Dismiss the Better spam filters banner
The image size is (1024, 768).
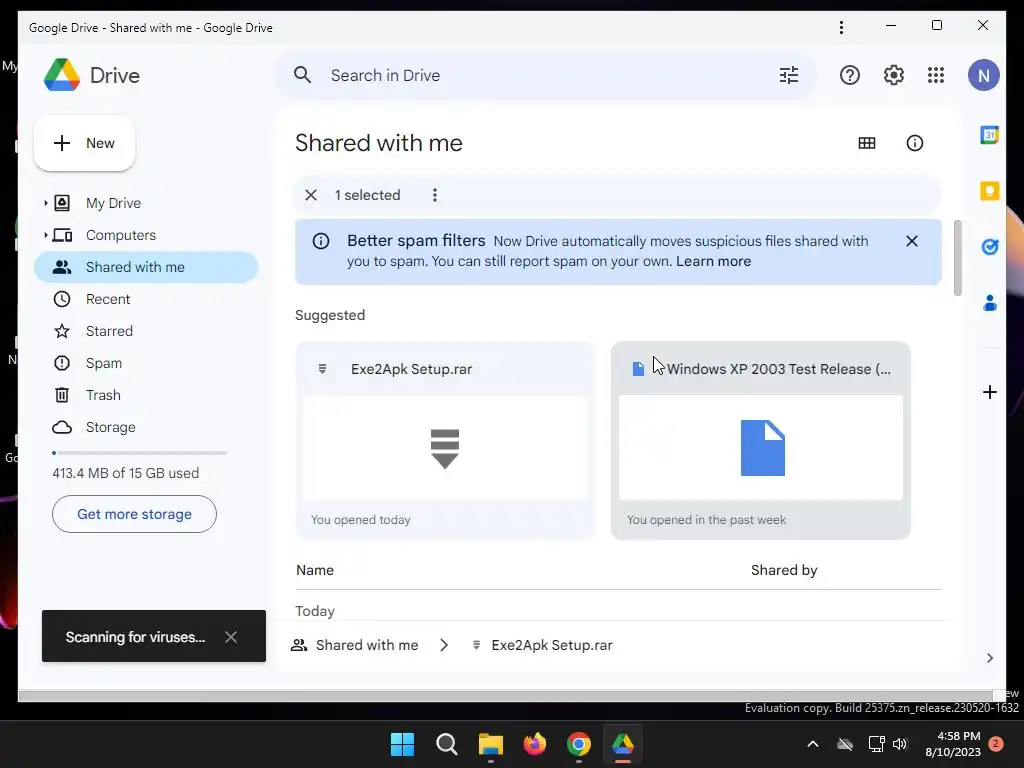tap(912, 241)
